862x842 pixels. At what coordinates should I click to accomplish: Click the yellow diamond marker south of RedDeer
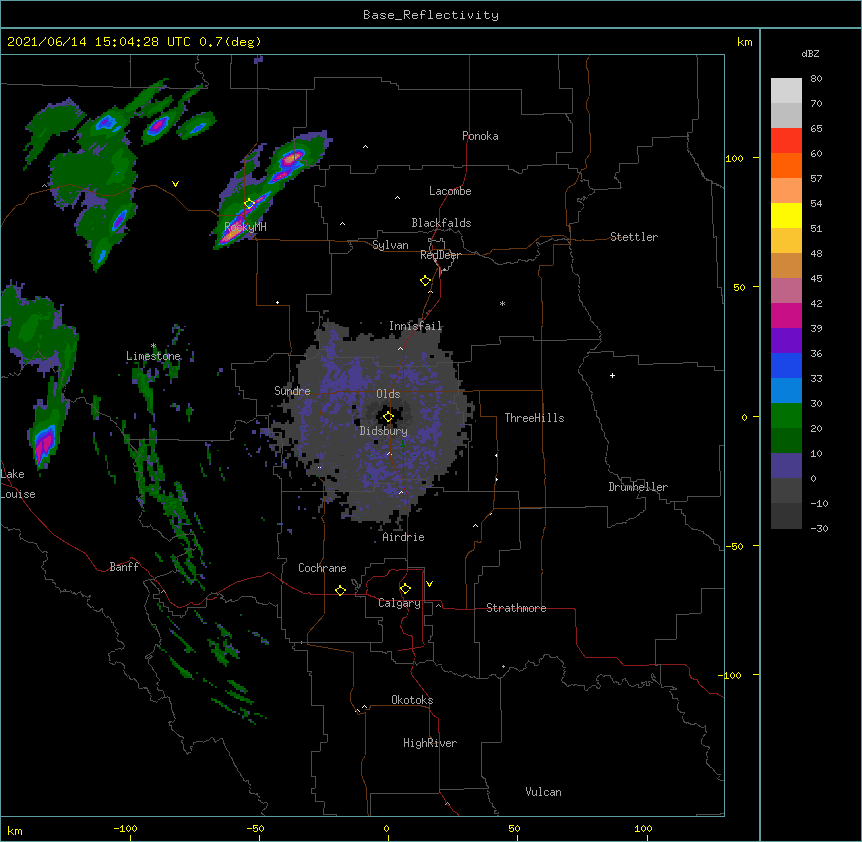tap(425, 280)
